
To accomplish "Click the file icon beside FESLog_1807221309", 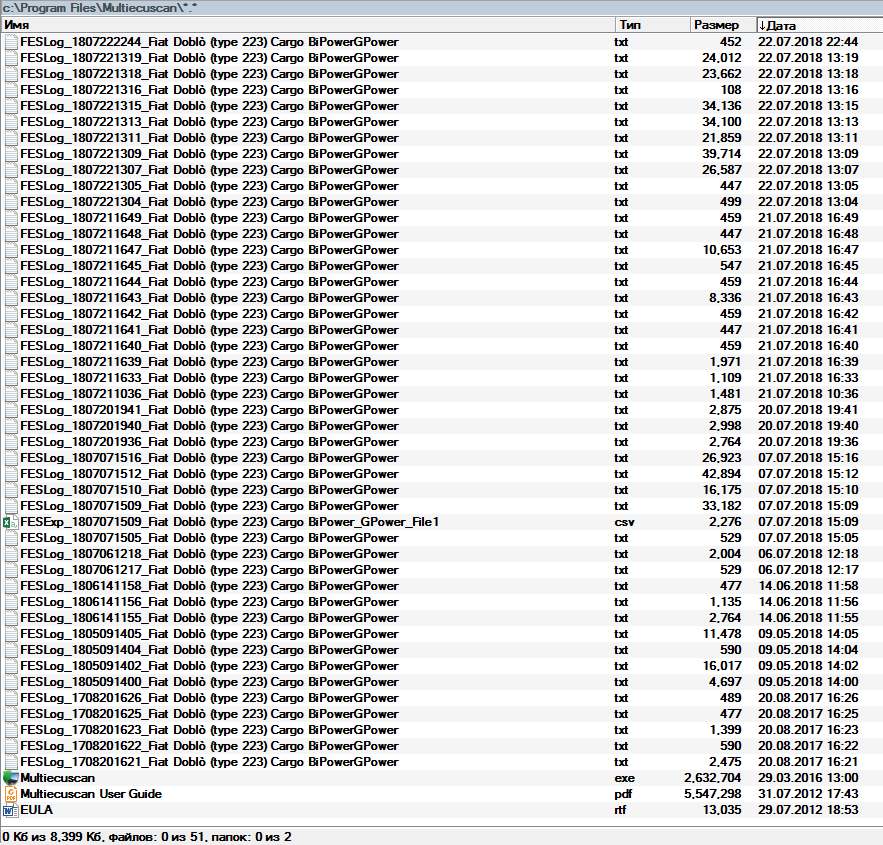I will click(10, 154).
